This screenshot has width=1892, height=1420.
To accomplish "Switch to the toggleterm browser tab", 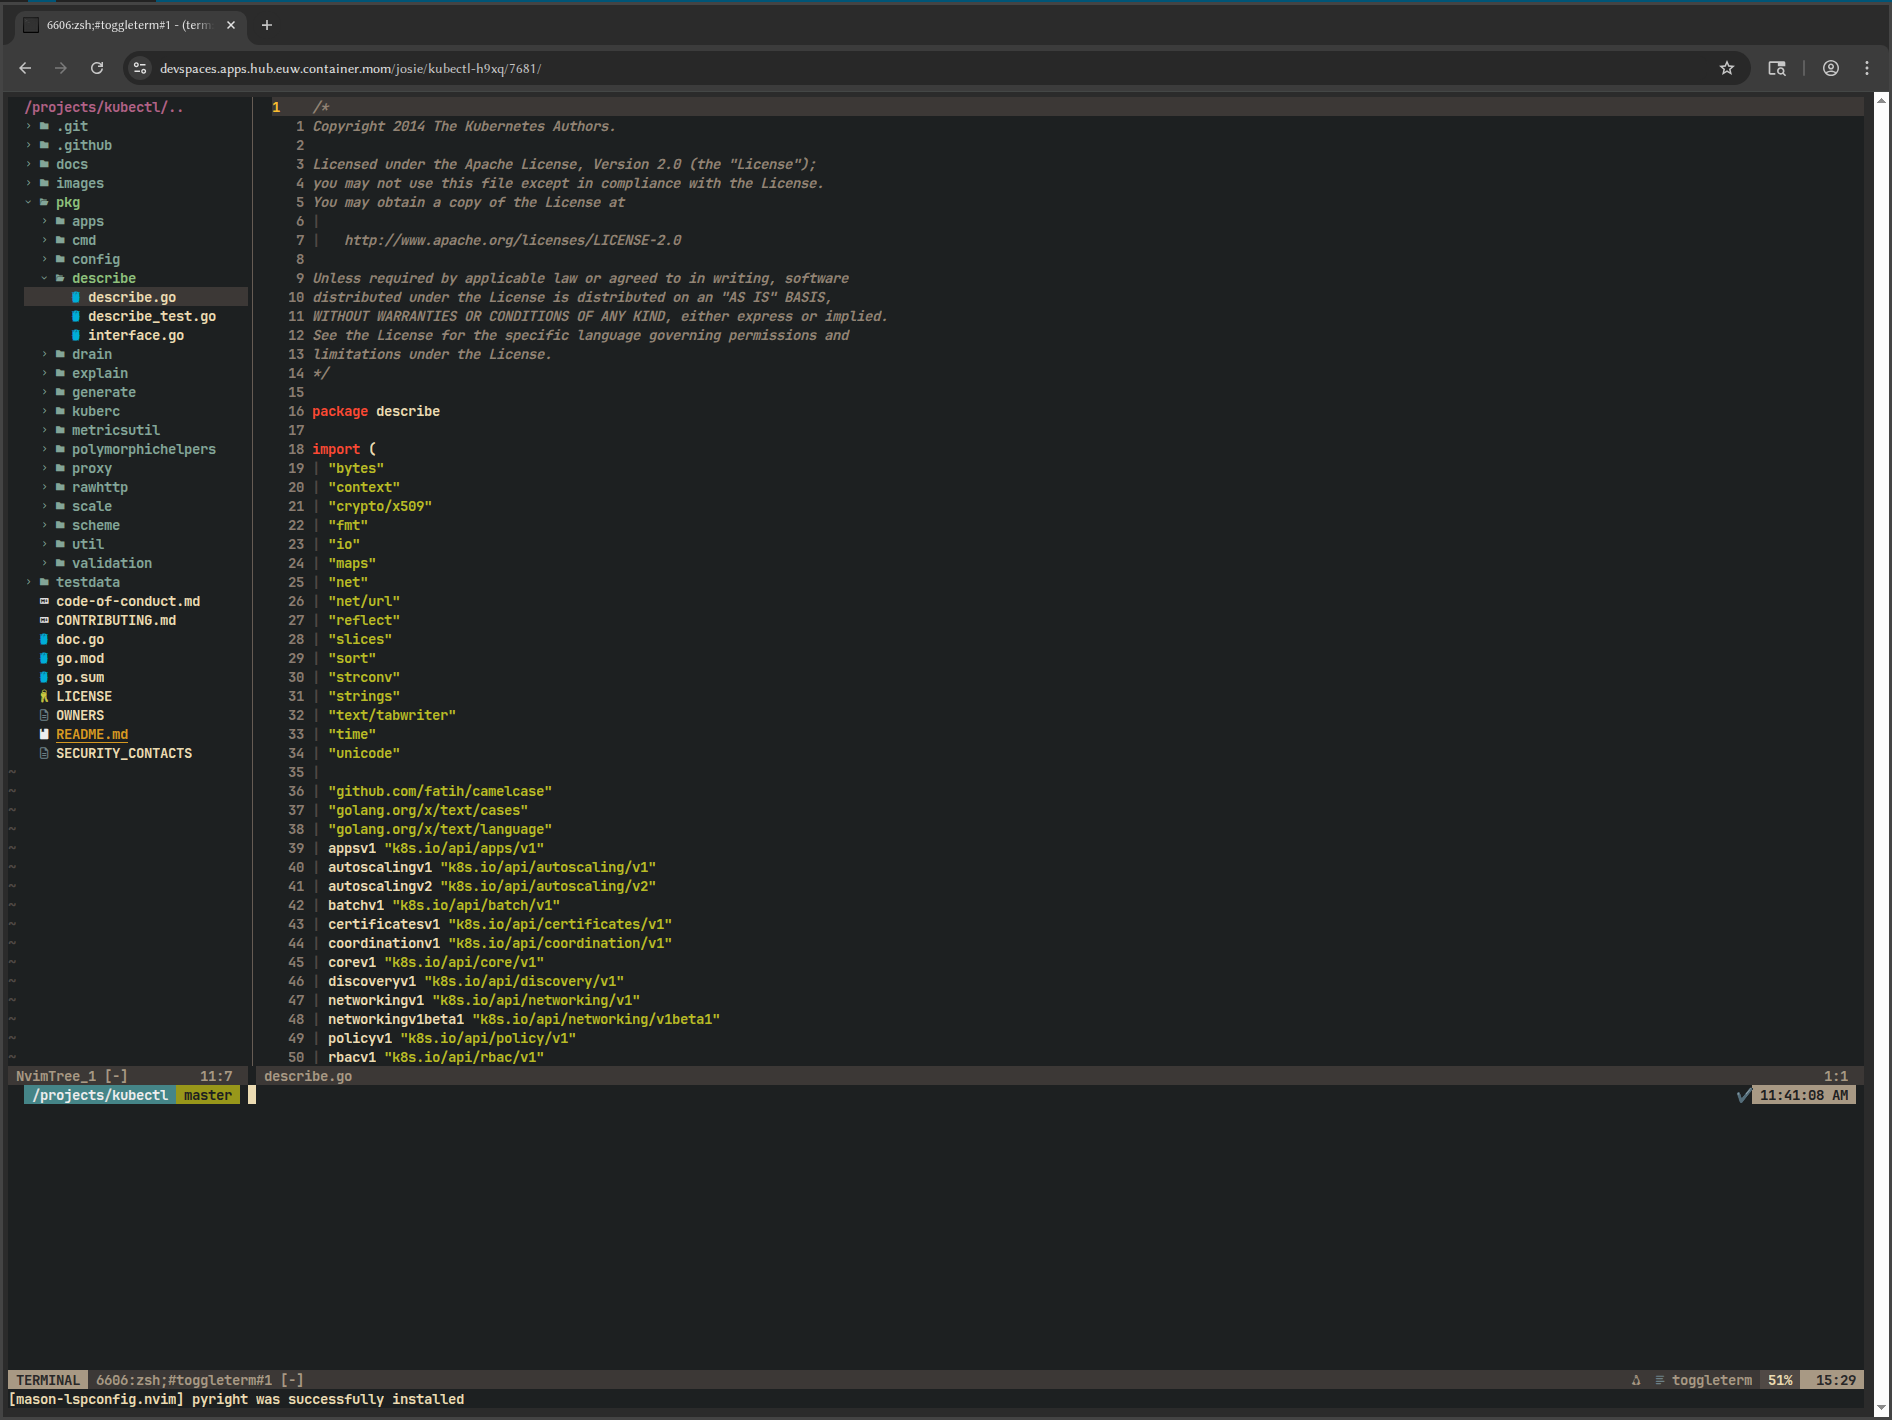I will [x=128, y=25].
